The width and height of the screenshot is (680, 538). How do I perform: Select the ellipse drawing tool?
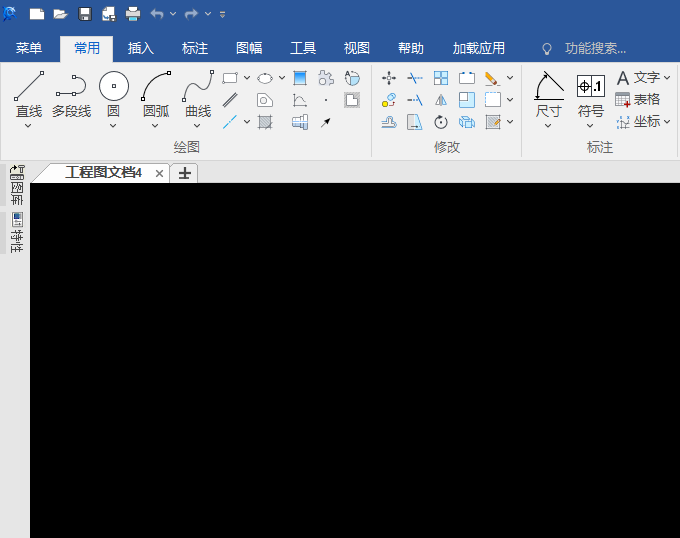[x=265, y=78]
